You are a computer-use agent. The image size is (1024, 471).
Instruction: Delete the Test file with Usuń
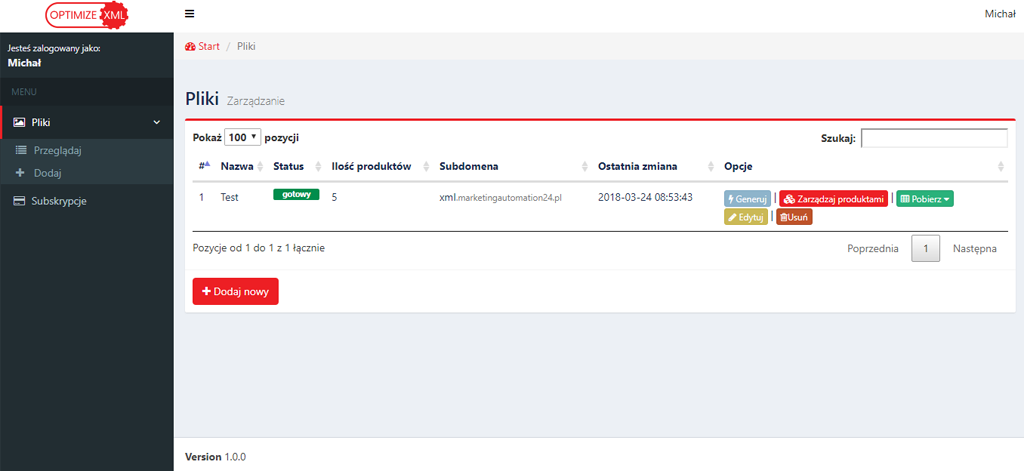[x=794, y=217]
